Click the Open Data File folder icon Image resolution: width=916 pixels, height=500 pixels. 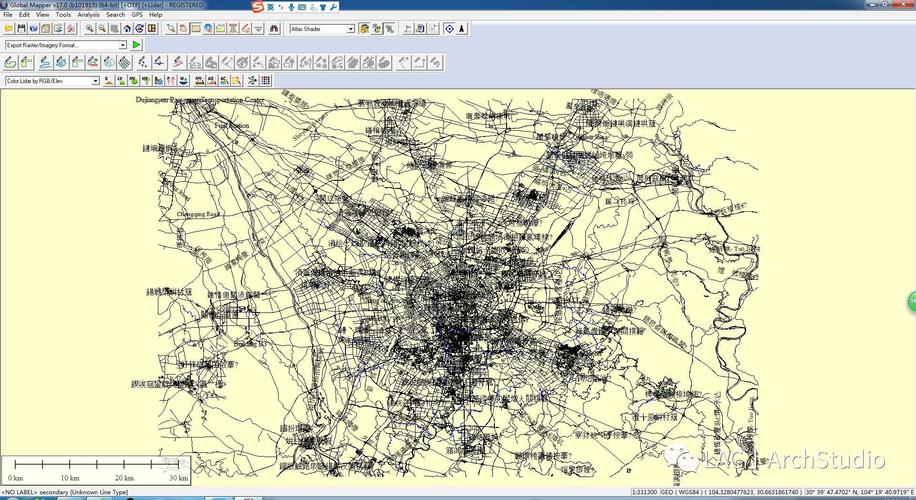(x=10, y=29)
